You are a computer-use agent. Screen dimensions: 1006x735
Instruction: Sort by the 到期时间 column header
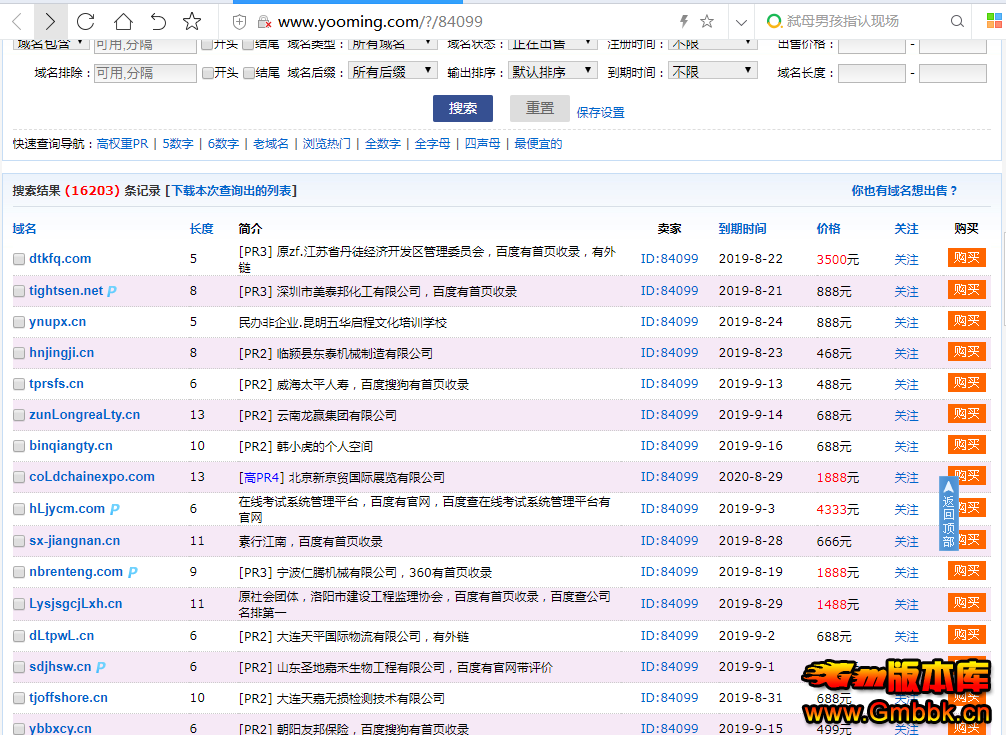tap(742, 229)
